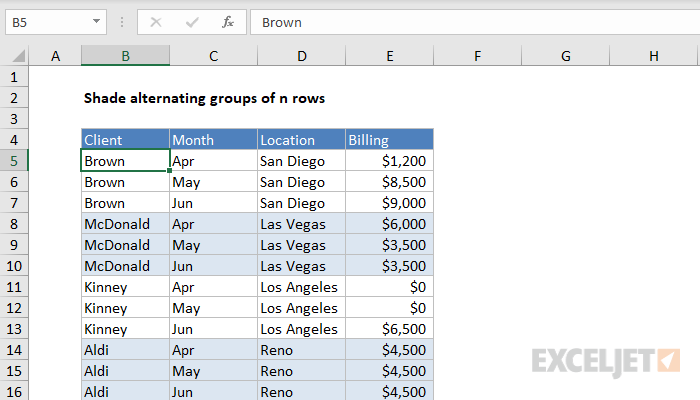Select the Aldi cell in row 14
The width and height of the screenshot is (700, 400).
[x=125, y=350]
